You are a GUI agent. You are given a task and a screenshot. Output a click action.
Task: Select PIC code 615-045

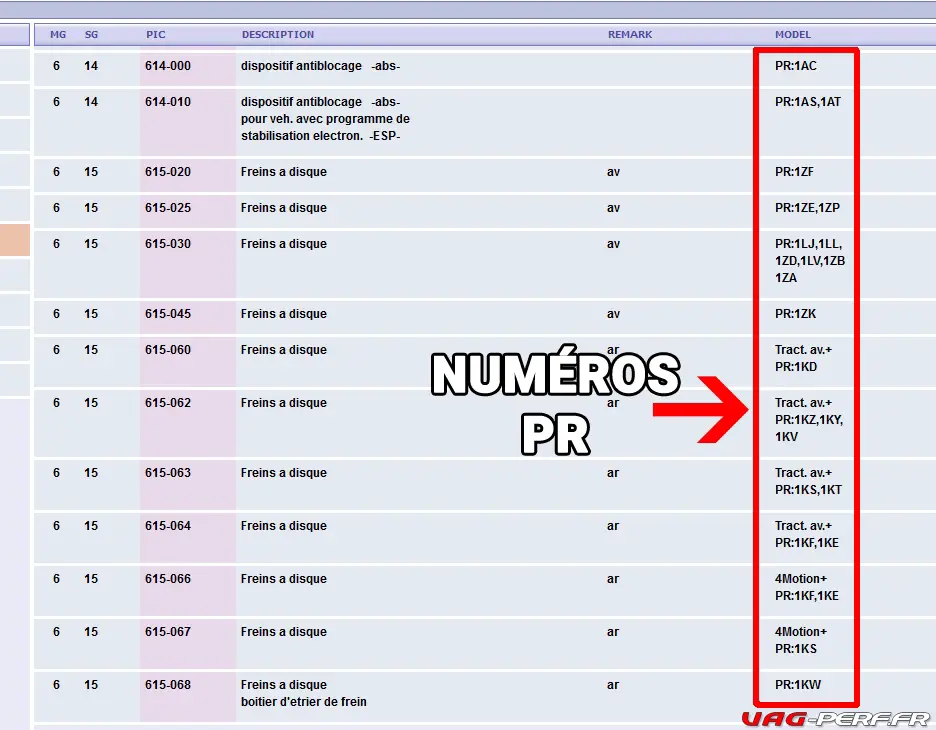168,314
